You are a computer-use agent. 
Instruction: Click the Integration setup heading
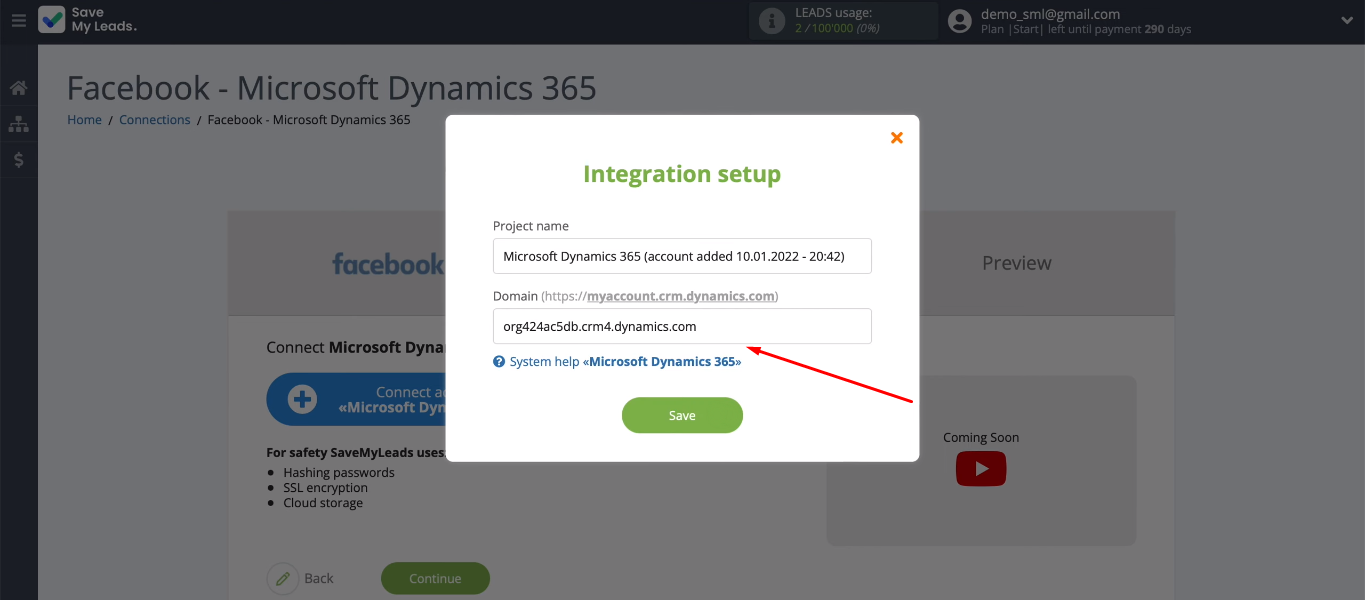(x=682, y=174)
